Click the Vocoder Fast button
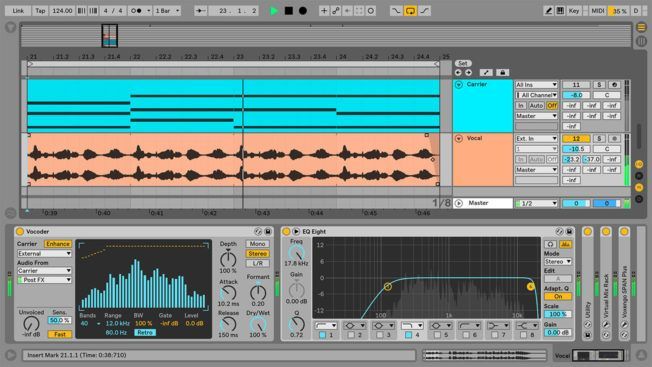Image resolution: width=652 pixels, height=367 pixels. [59, 334]
